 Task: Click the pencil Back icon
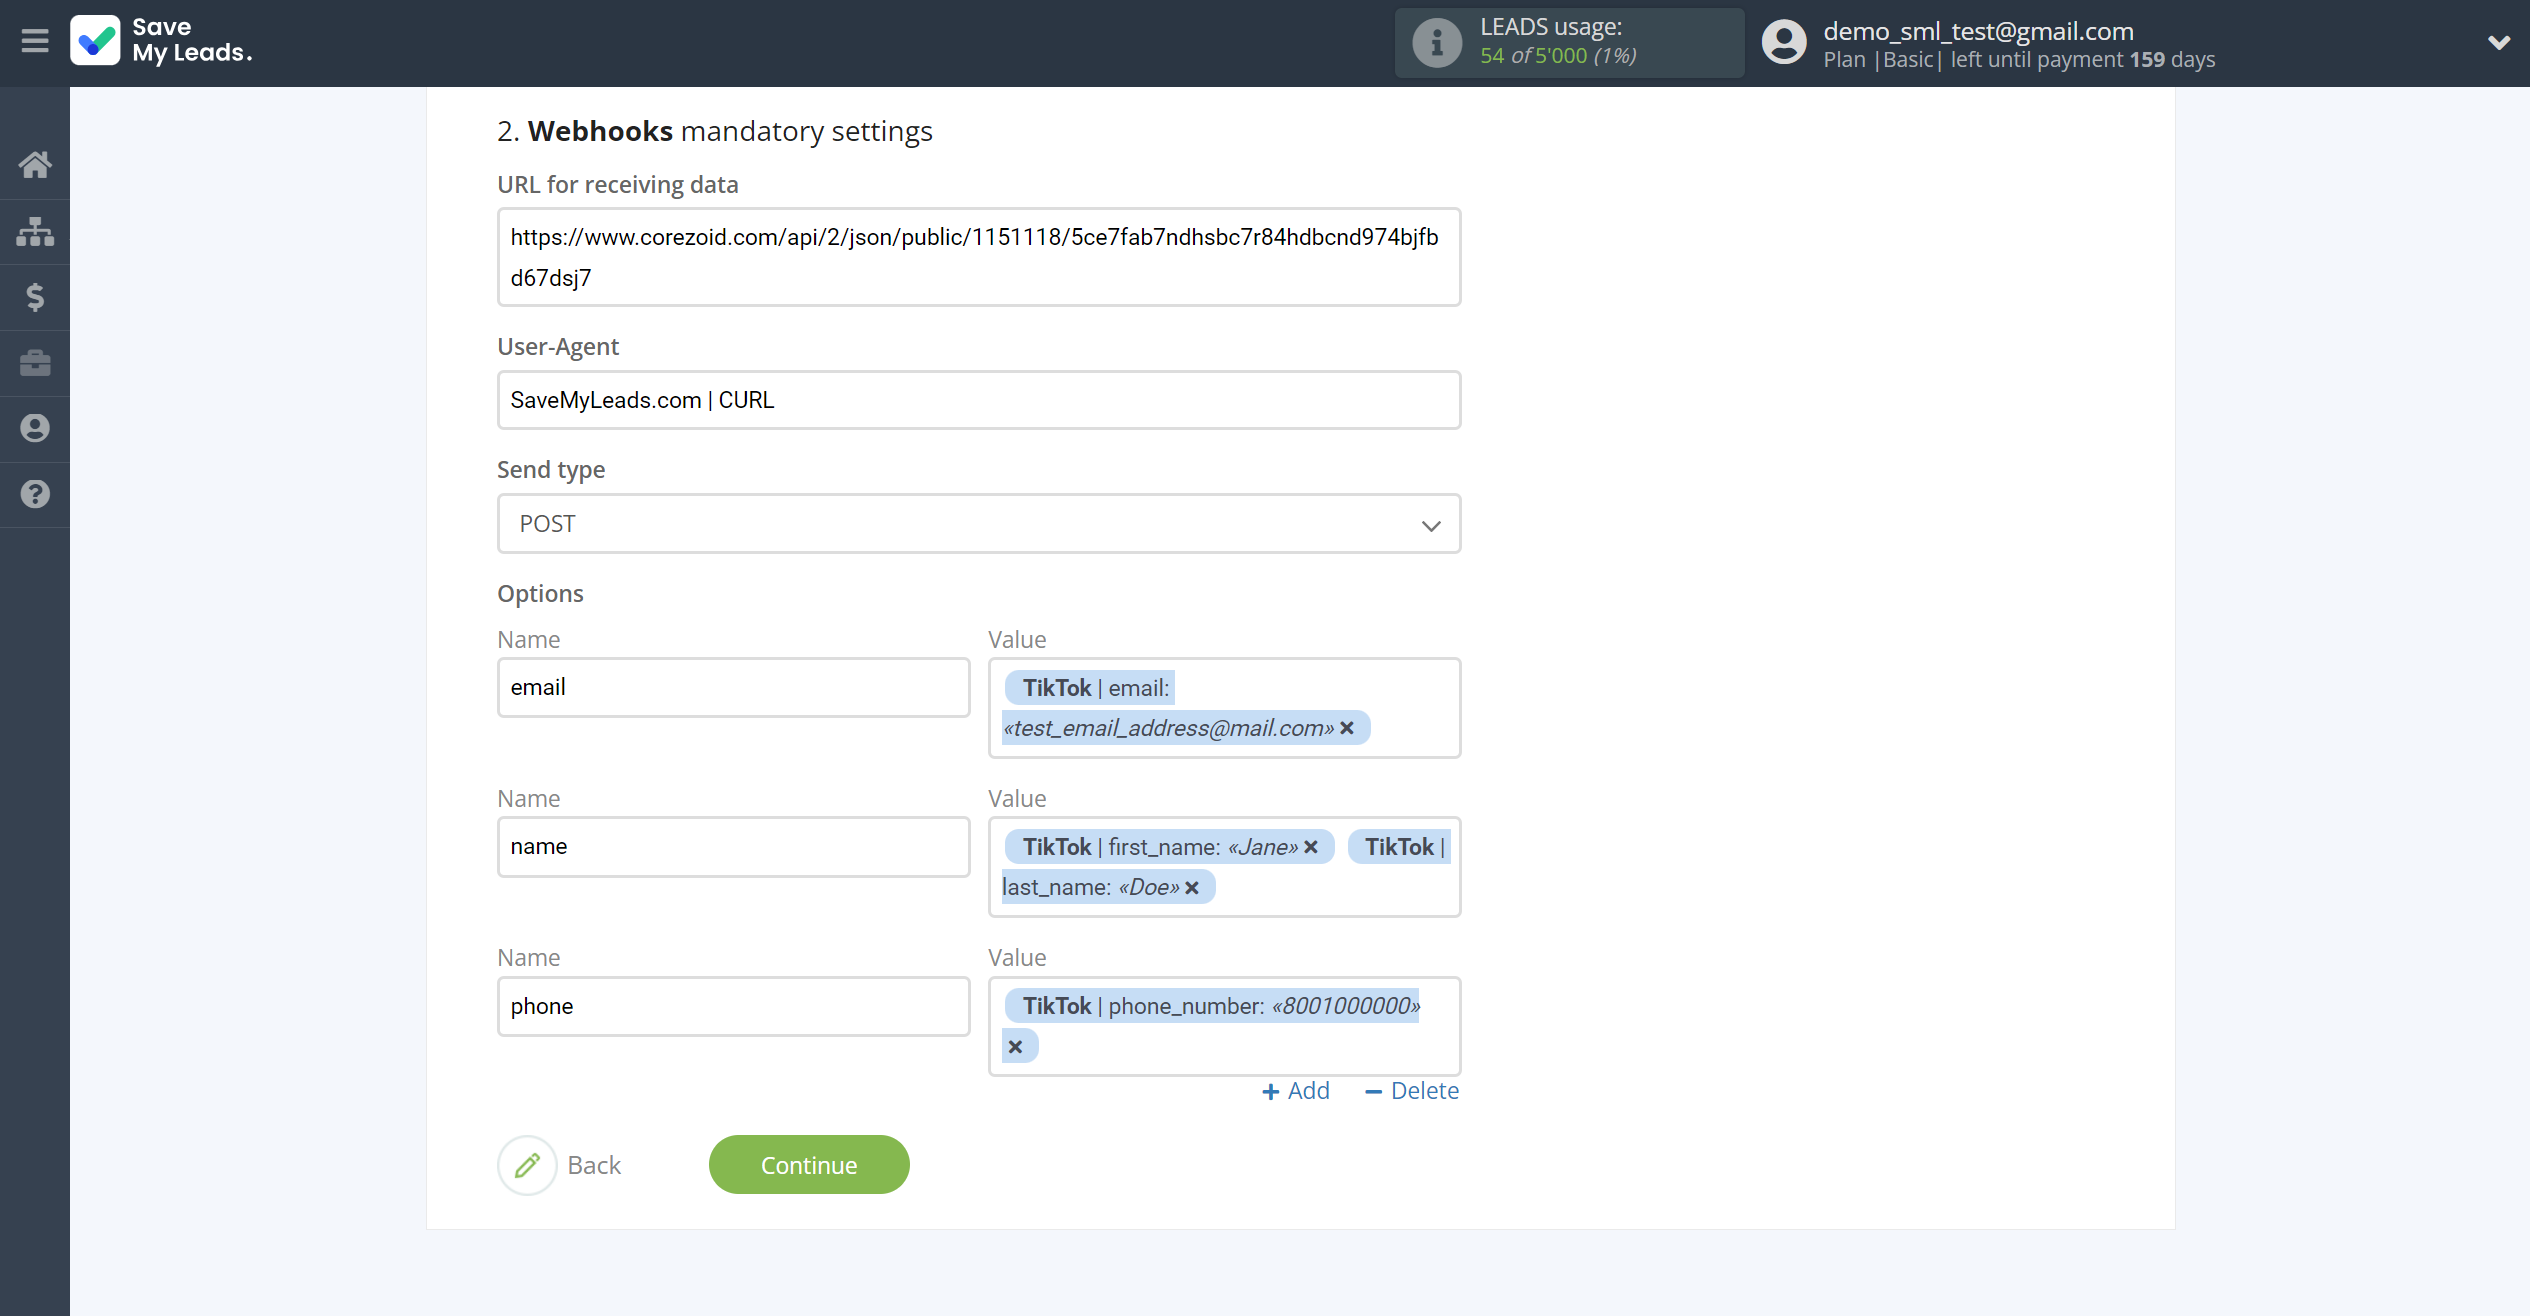pyautogui.click(x=527, y=1165)
